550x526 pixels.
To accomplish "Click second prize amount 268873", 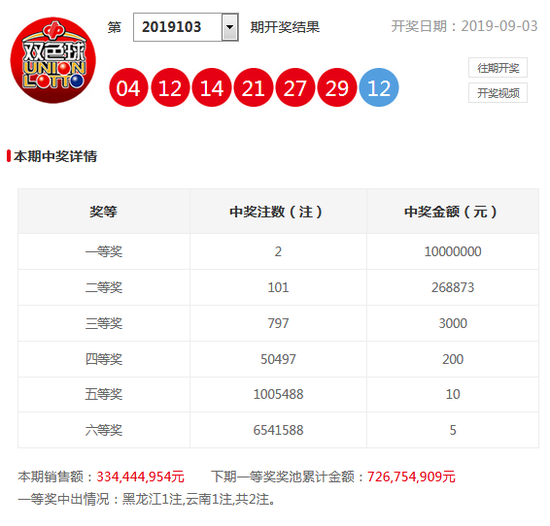I will [453, 288].
